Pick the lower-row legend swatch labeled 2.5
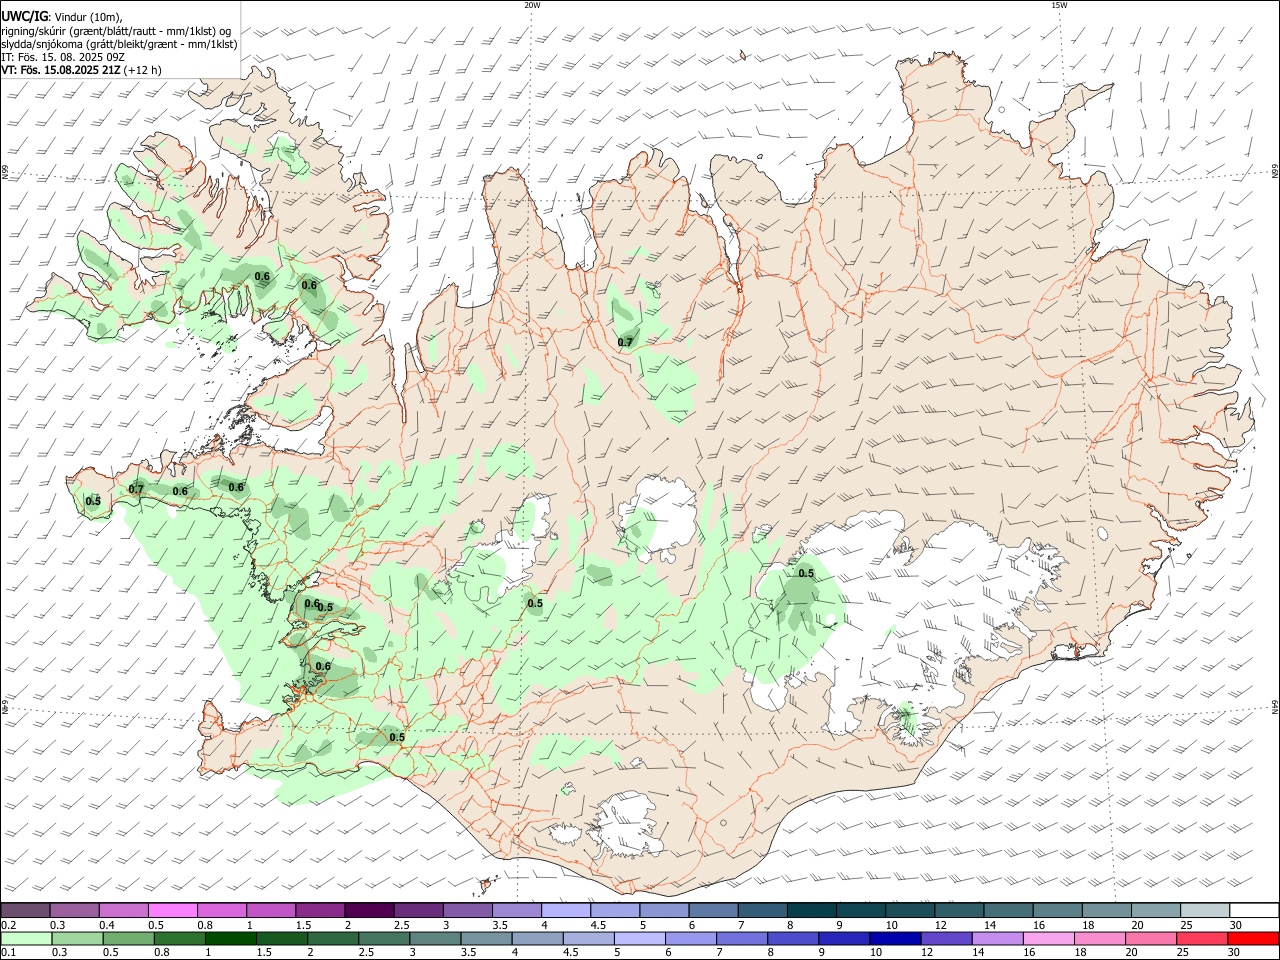1280x960 pixels. tap(383, 938)
